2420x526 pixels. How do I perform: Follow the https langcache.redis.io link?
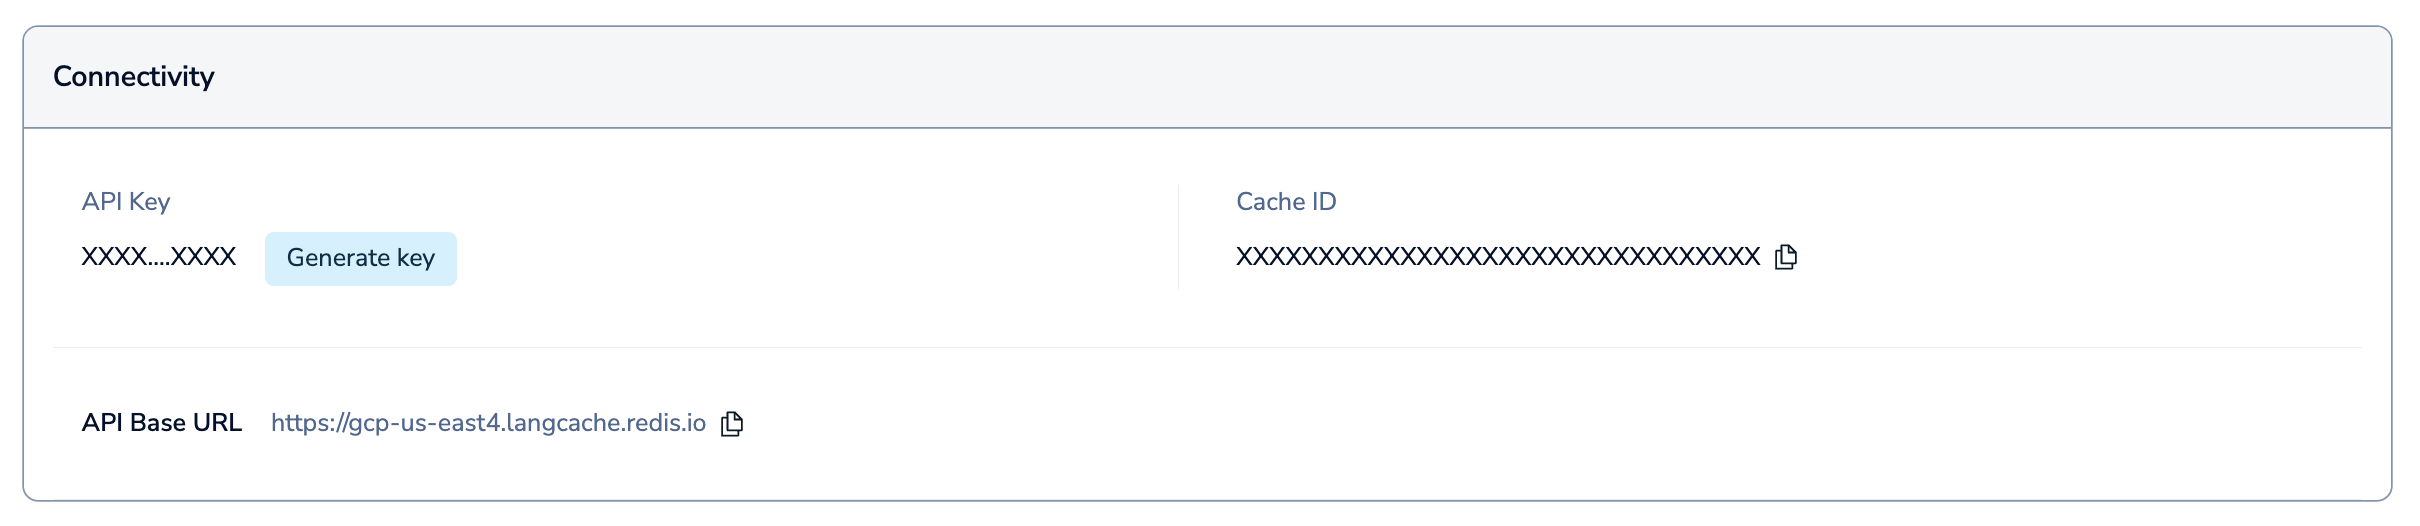click(x=488, y=423)
